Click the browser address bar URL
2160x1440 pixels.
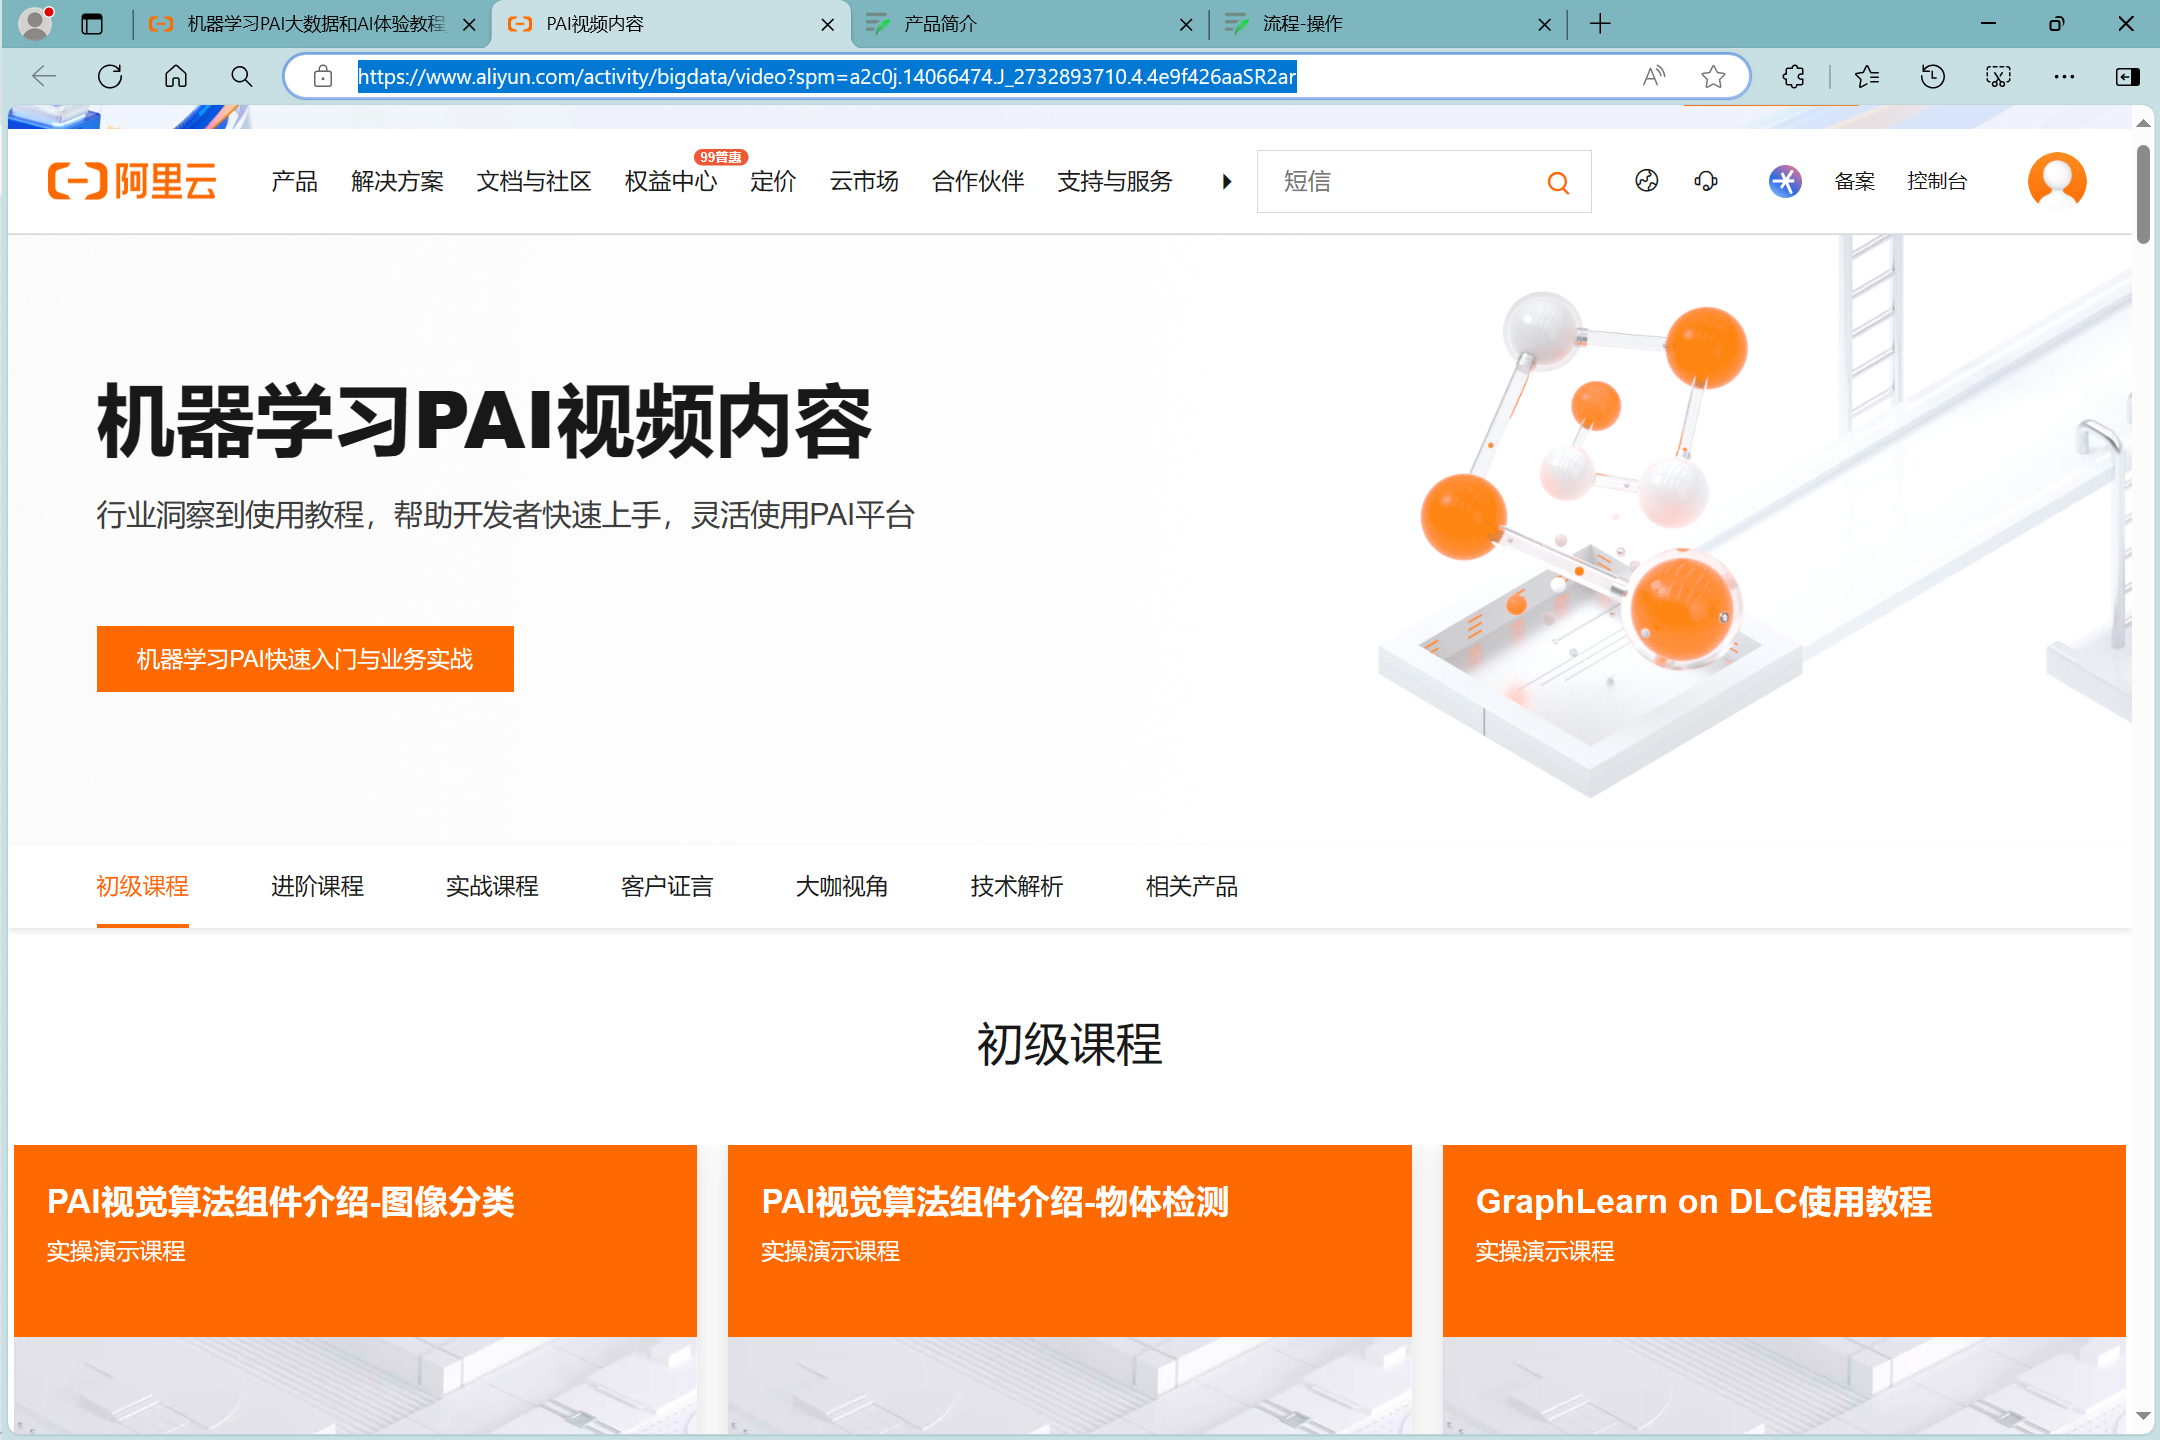(x=827, y=76)
